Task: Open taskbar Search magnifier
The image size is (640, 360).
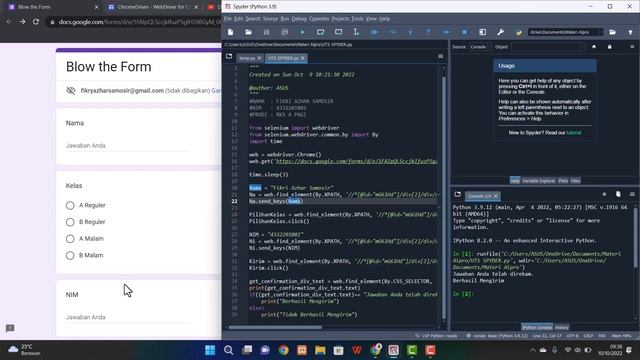Action: (229, 350)
